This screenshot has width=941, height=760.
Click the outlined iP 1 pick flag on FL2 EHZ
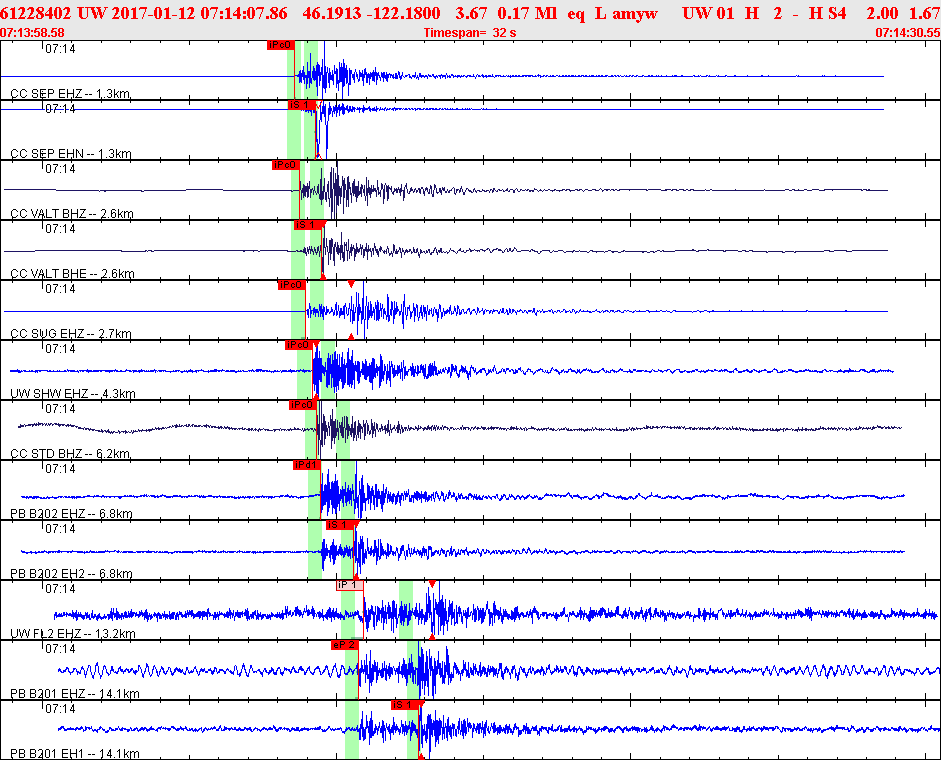coord(349,585)
